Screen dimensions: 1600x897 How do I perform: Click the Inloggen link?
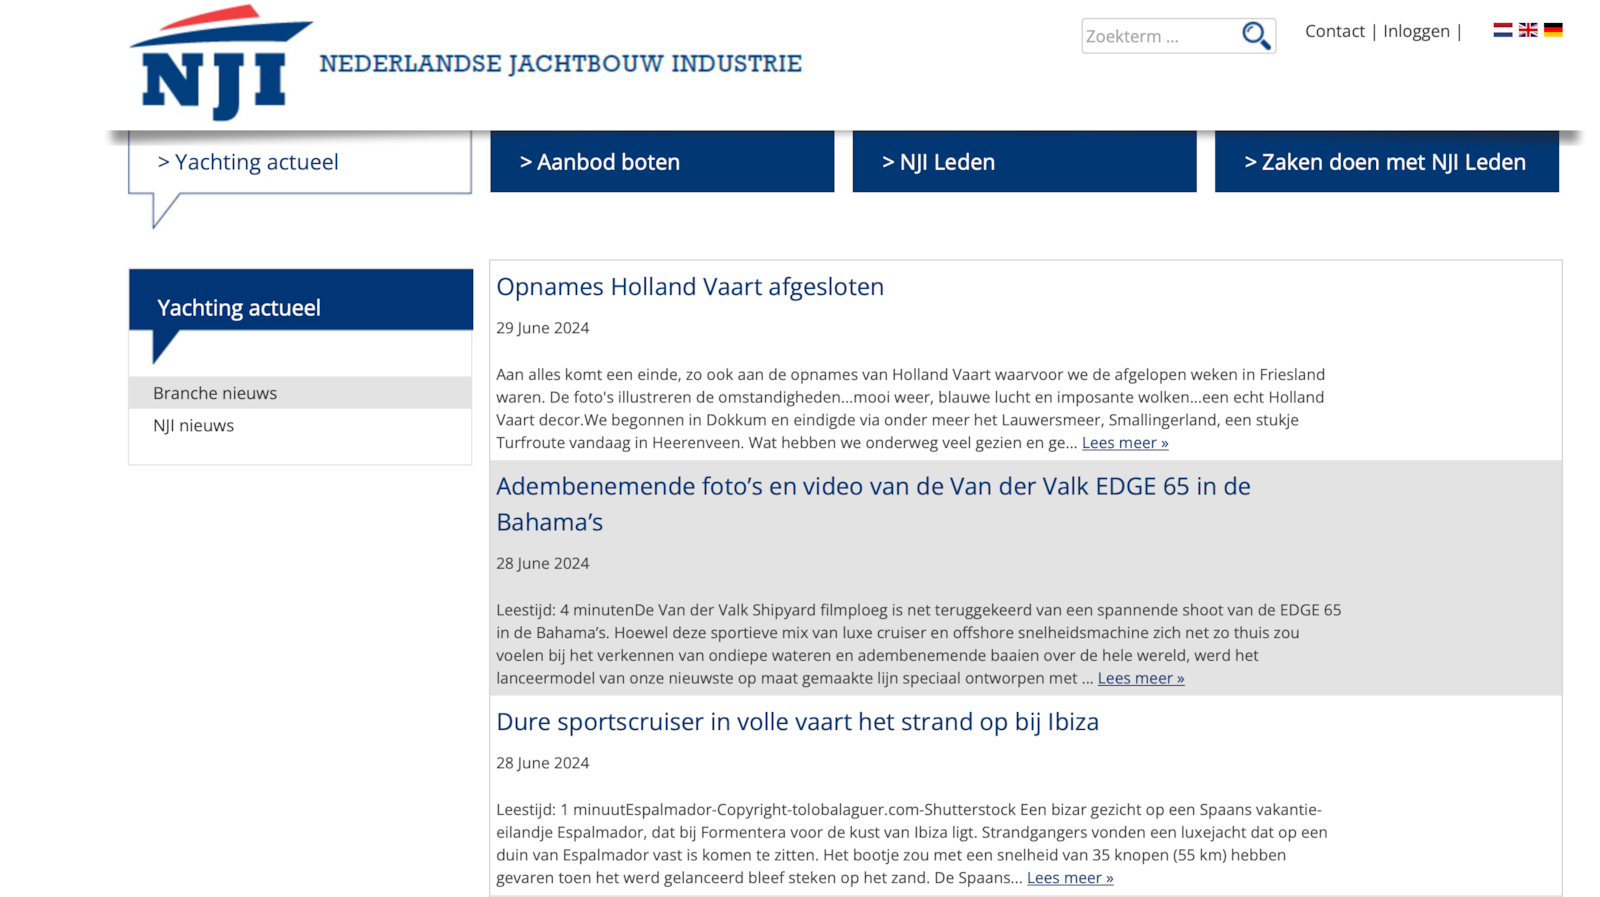[x=1416, y=31]
